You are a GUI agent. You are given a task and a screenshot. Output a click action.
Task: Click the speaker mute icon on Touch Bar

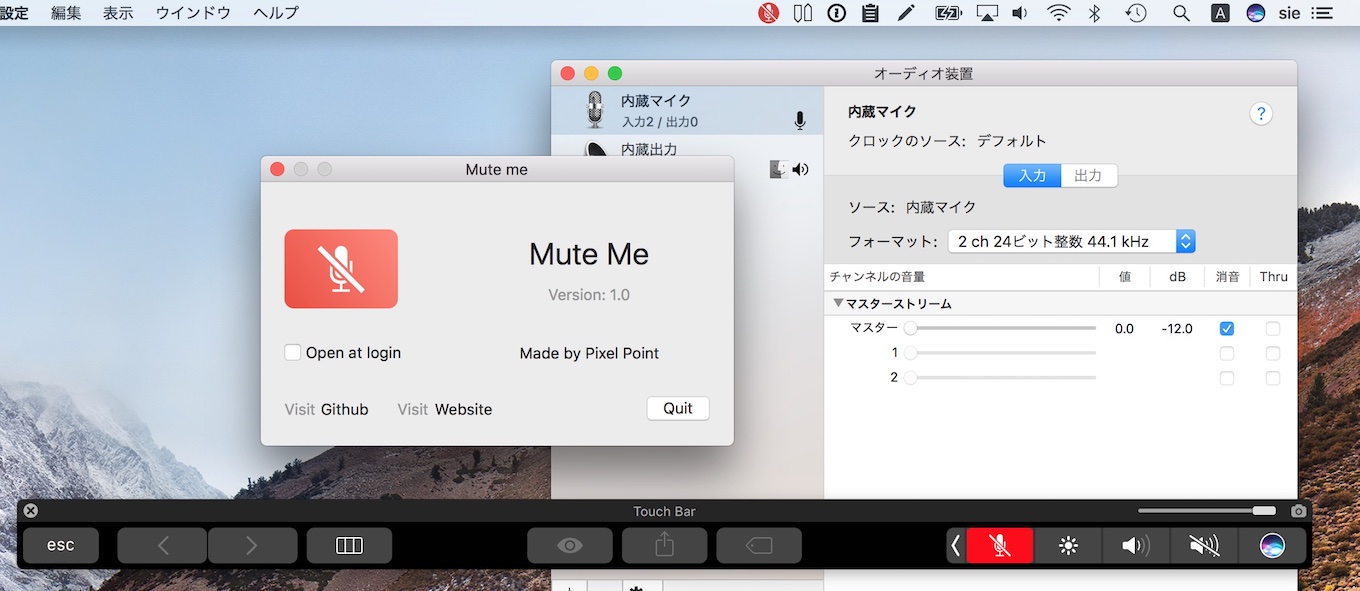click(x=1203, y=545)
